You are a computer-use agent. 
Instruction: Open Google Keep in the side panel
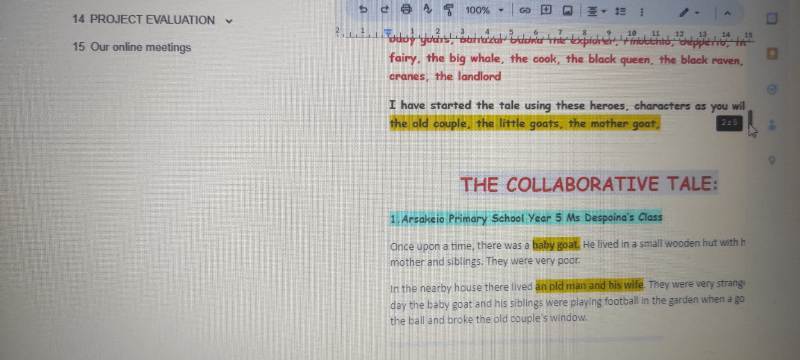(772, 54)
